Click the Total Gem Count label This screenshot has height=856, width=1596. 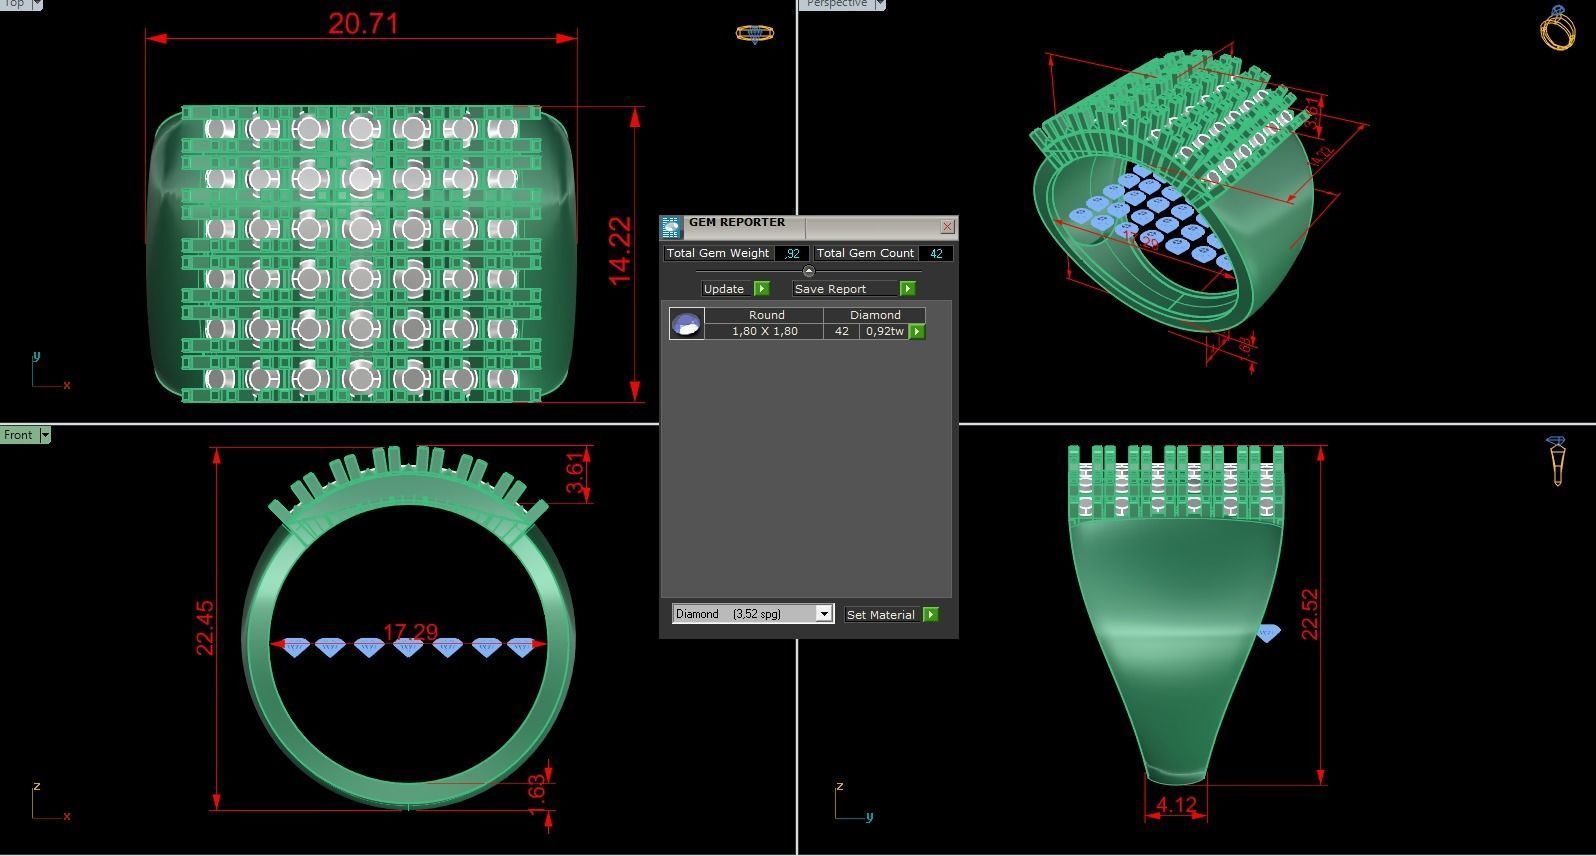[x=865, y=254]
